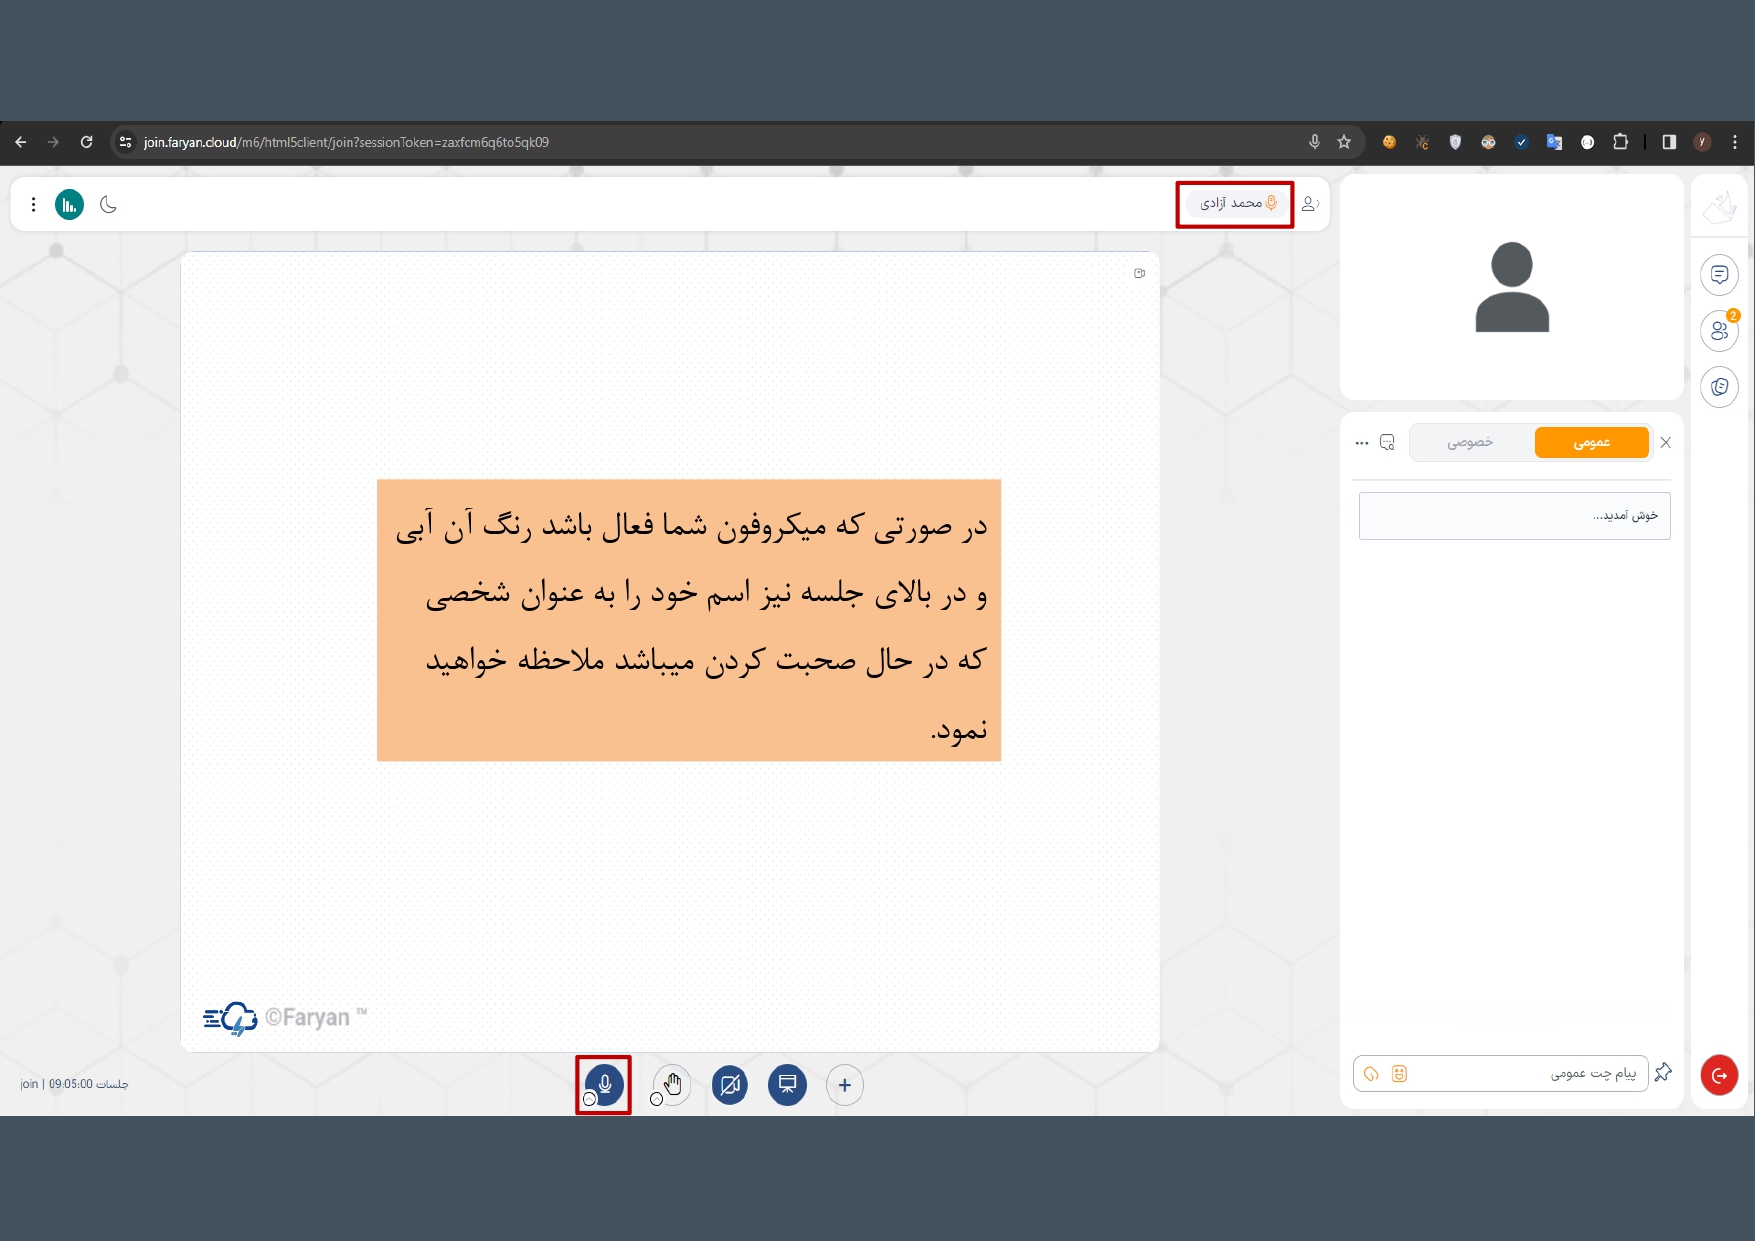
Task: Open the participants list with badge 2
Action: (1719, 331)
